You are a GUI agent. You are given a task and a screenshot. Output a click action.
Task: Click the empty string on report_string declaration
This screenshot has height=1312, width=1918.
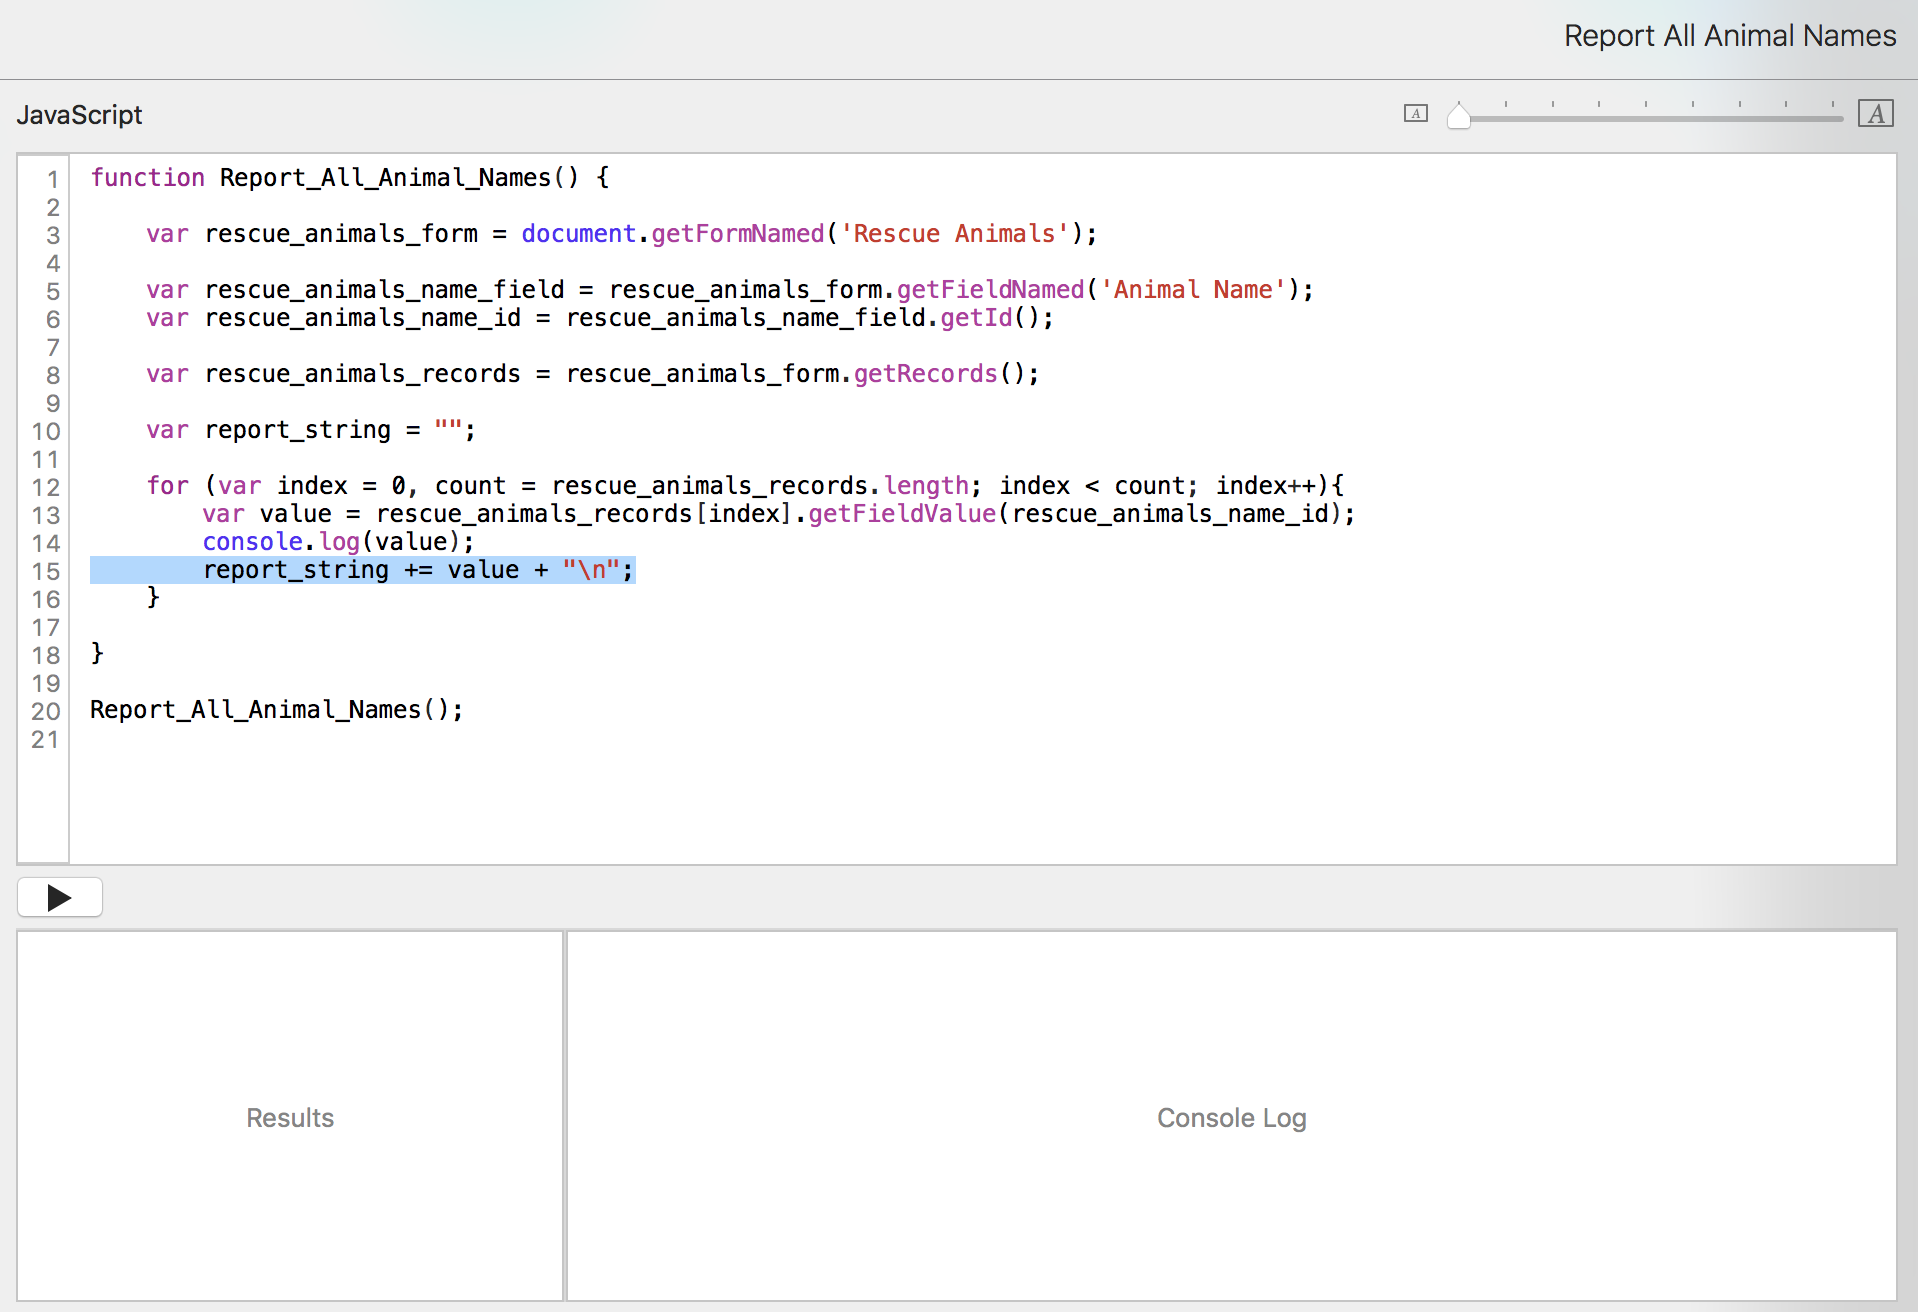[x=447, y=429]
